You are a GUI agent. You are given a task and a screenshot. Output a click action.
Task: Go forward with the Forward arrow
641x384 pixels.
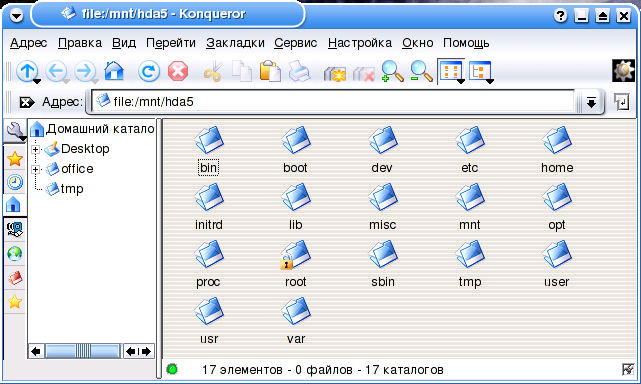point(84,71)
